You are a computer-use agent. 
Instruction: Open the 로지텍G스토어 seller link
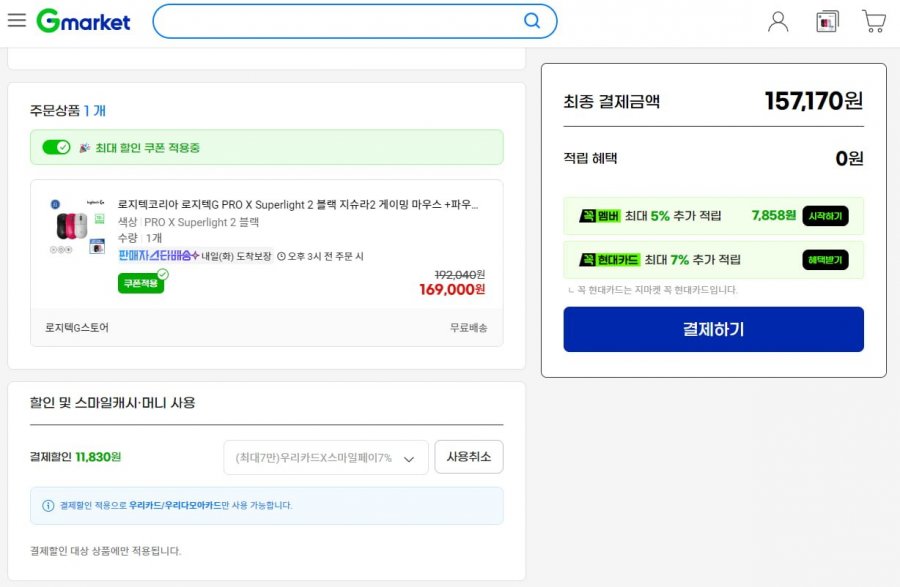pyautogui.click(x=77, y=328)
